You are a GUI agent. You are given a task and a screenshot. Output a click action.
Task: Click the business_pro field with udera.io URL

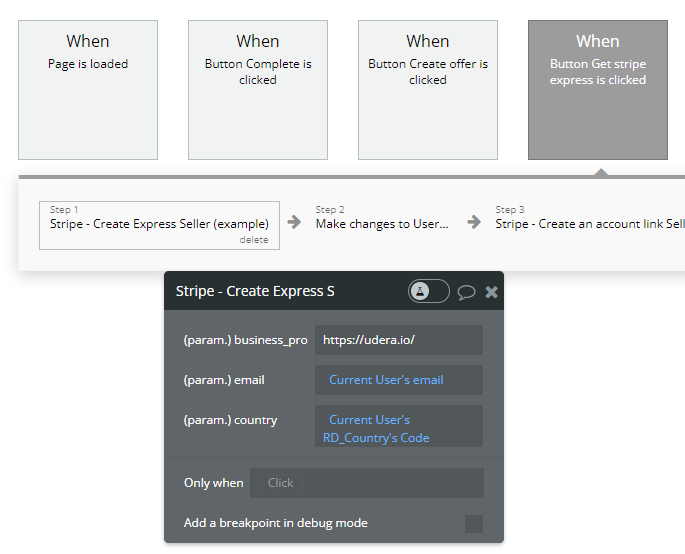pyautogui.click(x=398, y=340)
